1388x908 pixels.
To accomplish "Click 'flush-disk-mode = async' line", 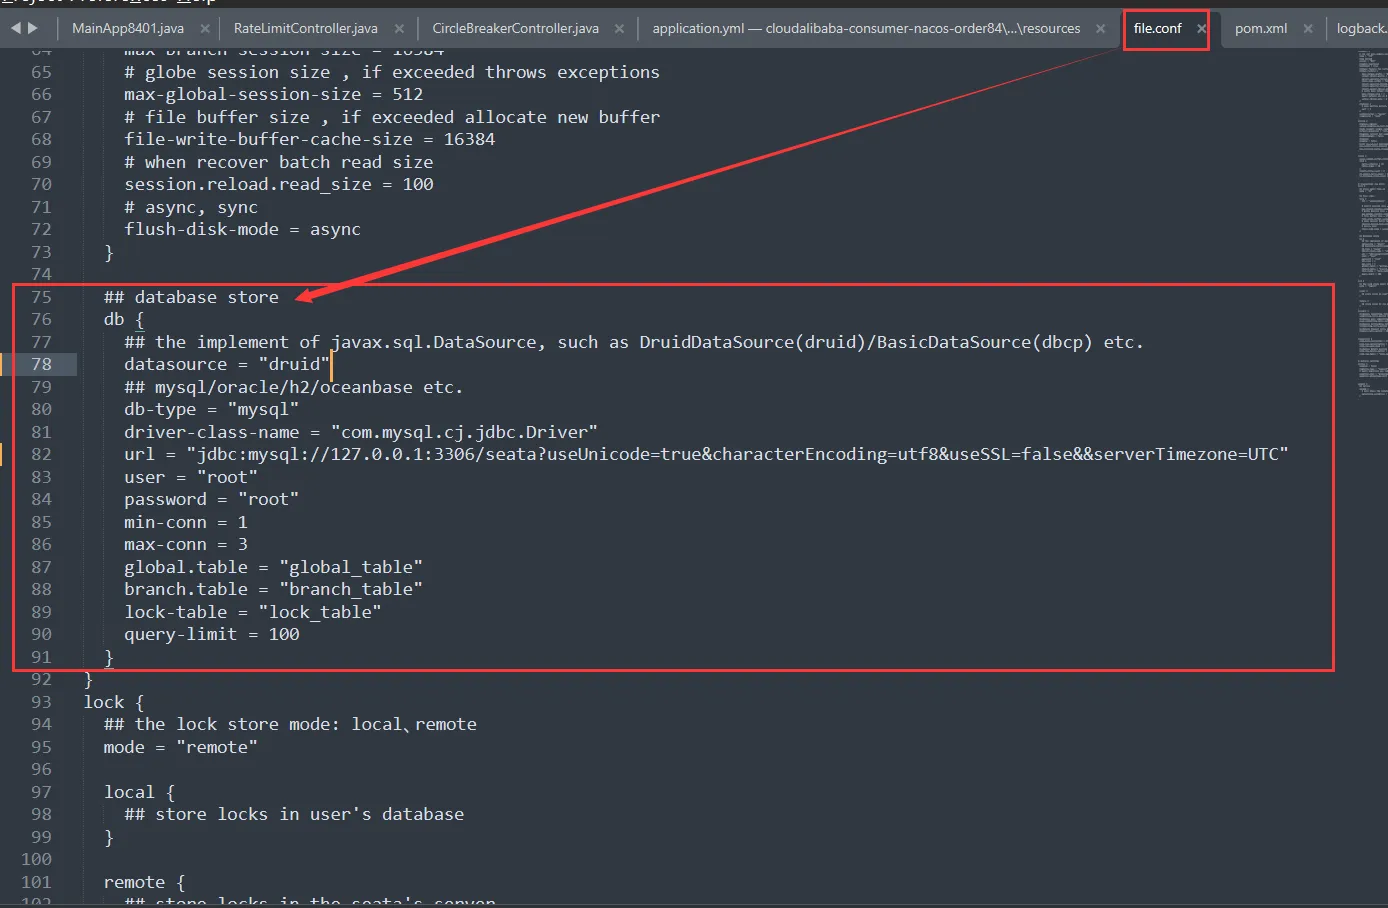I will (x=242, y=229).
